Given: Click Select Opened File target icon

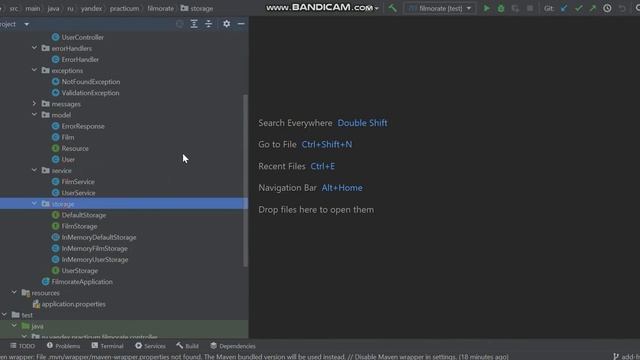Looking at the screenshot, I should point(180,24).
